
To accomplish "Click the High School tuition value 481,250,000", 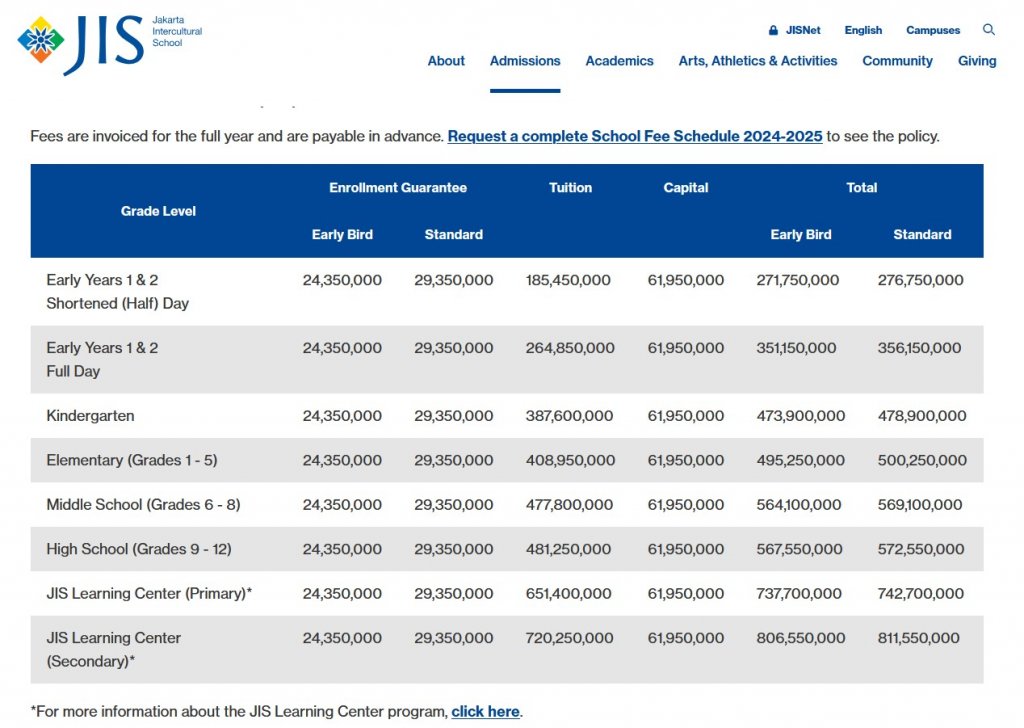I will pyautogui.click(x=569, y=549).
